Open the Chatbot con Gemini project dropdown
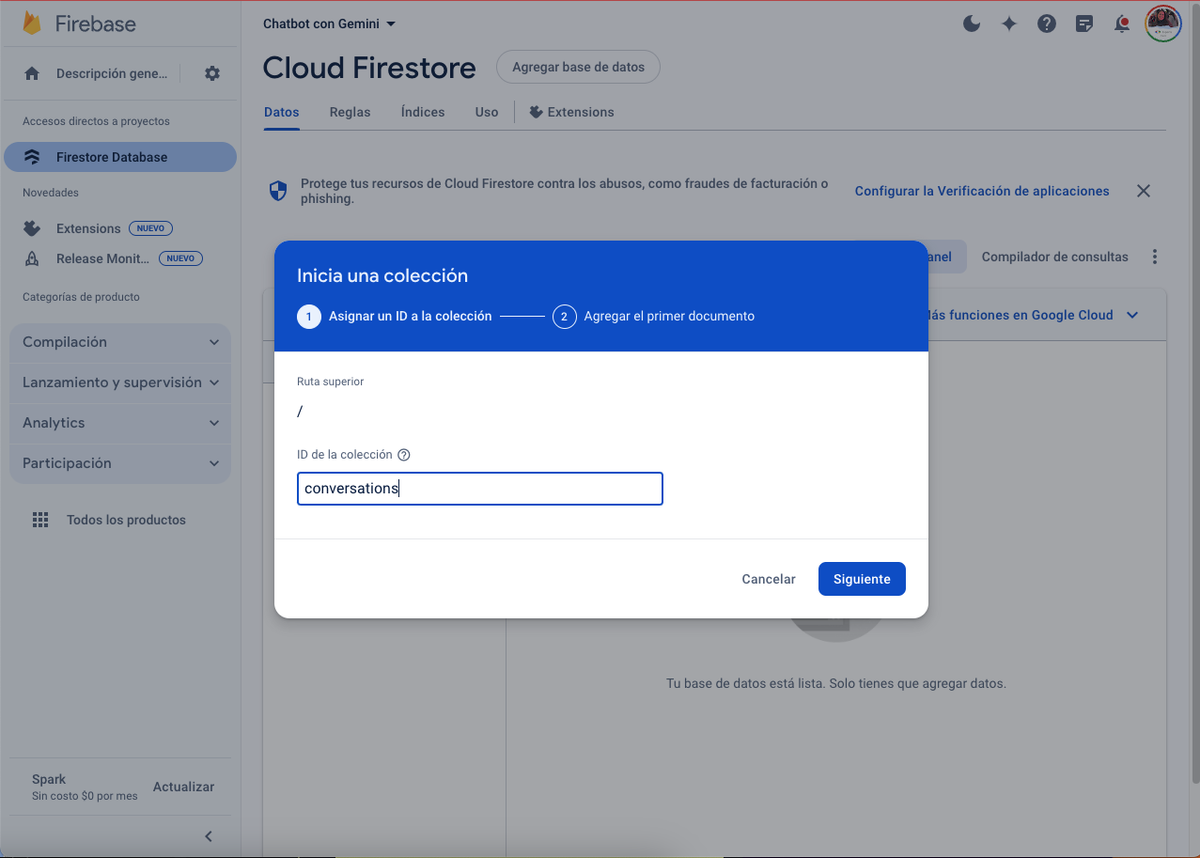1200x858 pixels. pyautogui.click(x=329, y=23)
